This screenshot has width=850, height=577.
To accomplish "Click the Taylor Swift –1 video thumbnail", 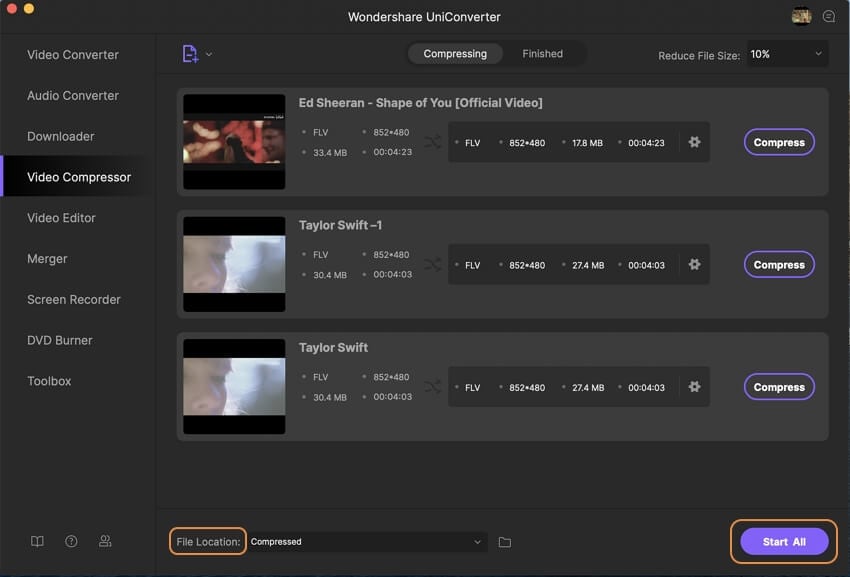I will 234,264.
